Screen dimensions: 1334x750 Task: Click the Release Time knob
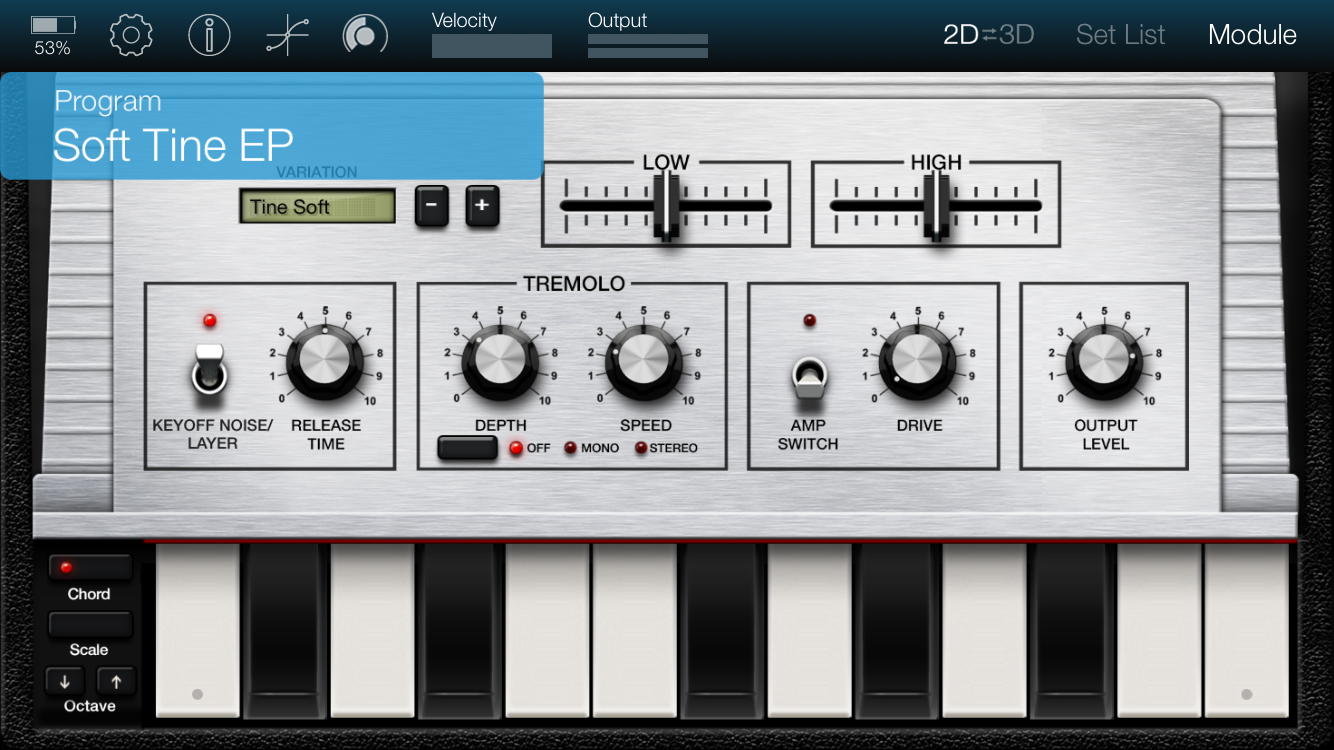click(x=325, y=362)
